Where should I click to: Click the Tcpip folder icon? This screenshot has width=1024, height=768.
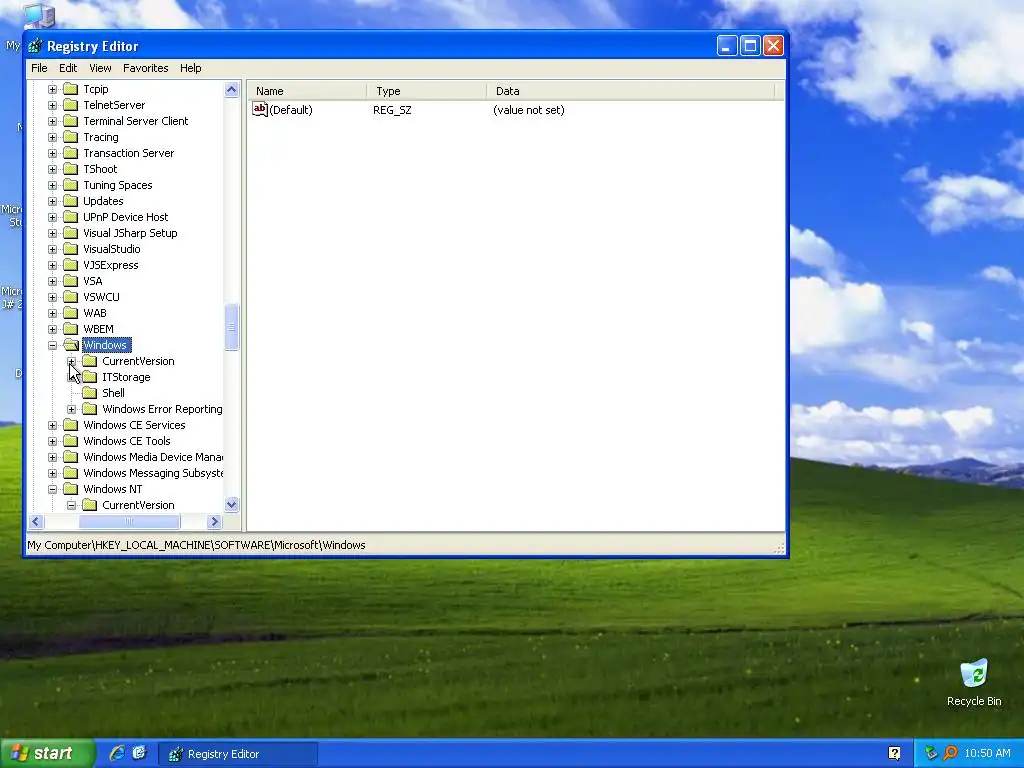point(71,89)
